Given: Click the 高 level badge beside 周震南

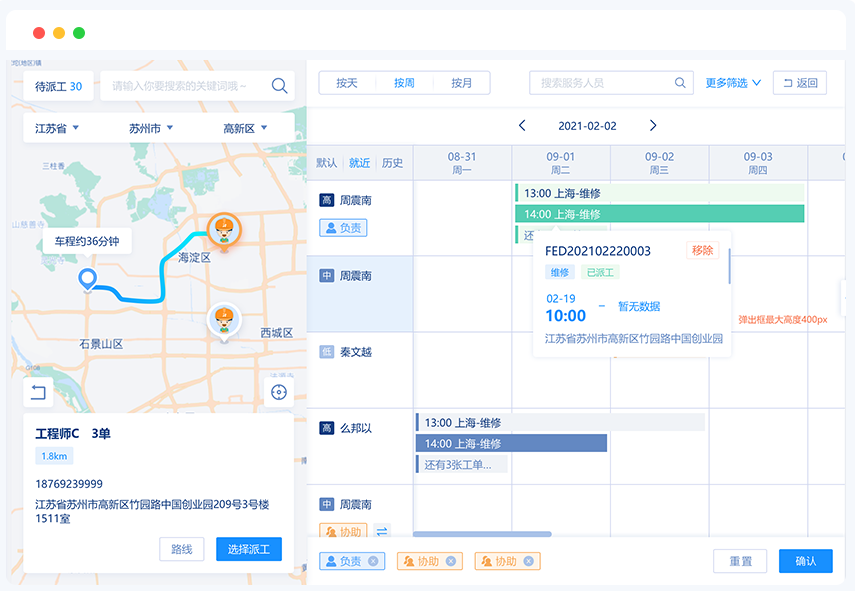Looking at the screenshot, I should (326, 200).
